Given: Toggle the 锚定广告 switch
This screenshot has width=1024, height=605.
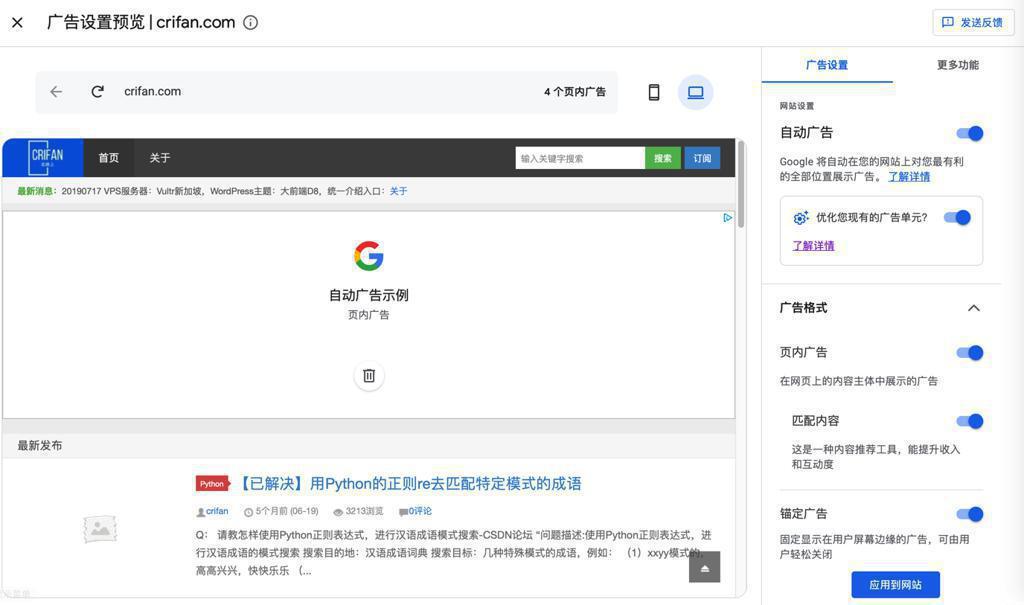Looking at the screenshot, I should (x=970, y=514).
